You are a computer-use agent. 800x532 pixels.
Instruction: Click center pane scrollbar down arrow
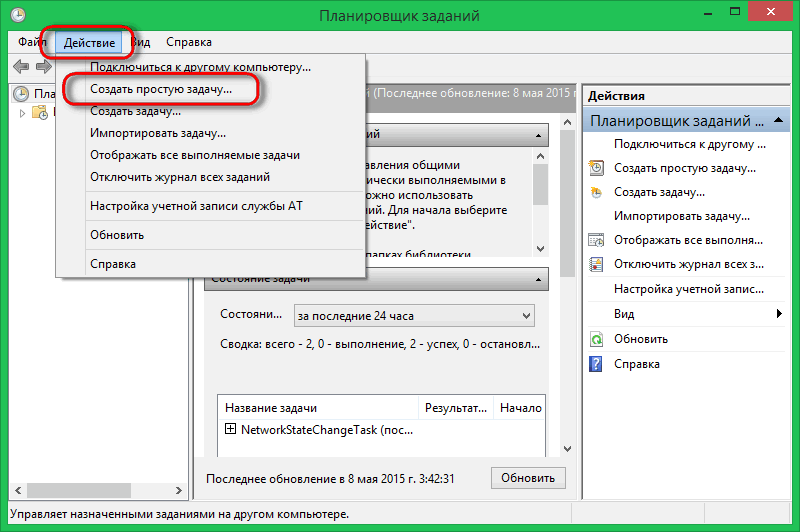tap(567, 449)
